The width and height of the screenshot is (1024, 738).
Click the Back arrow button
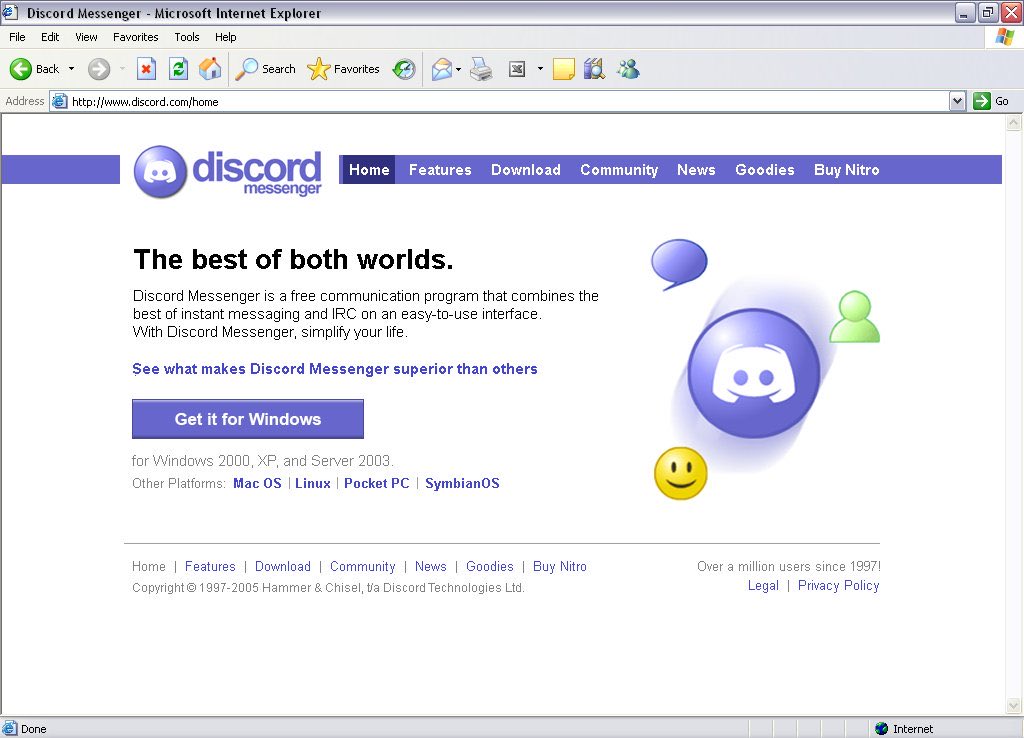pyautogui.click(x=20, y=69)
